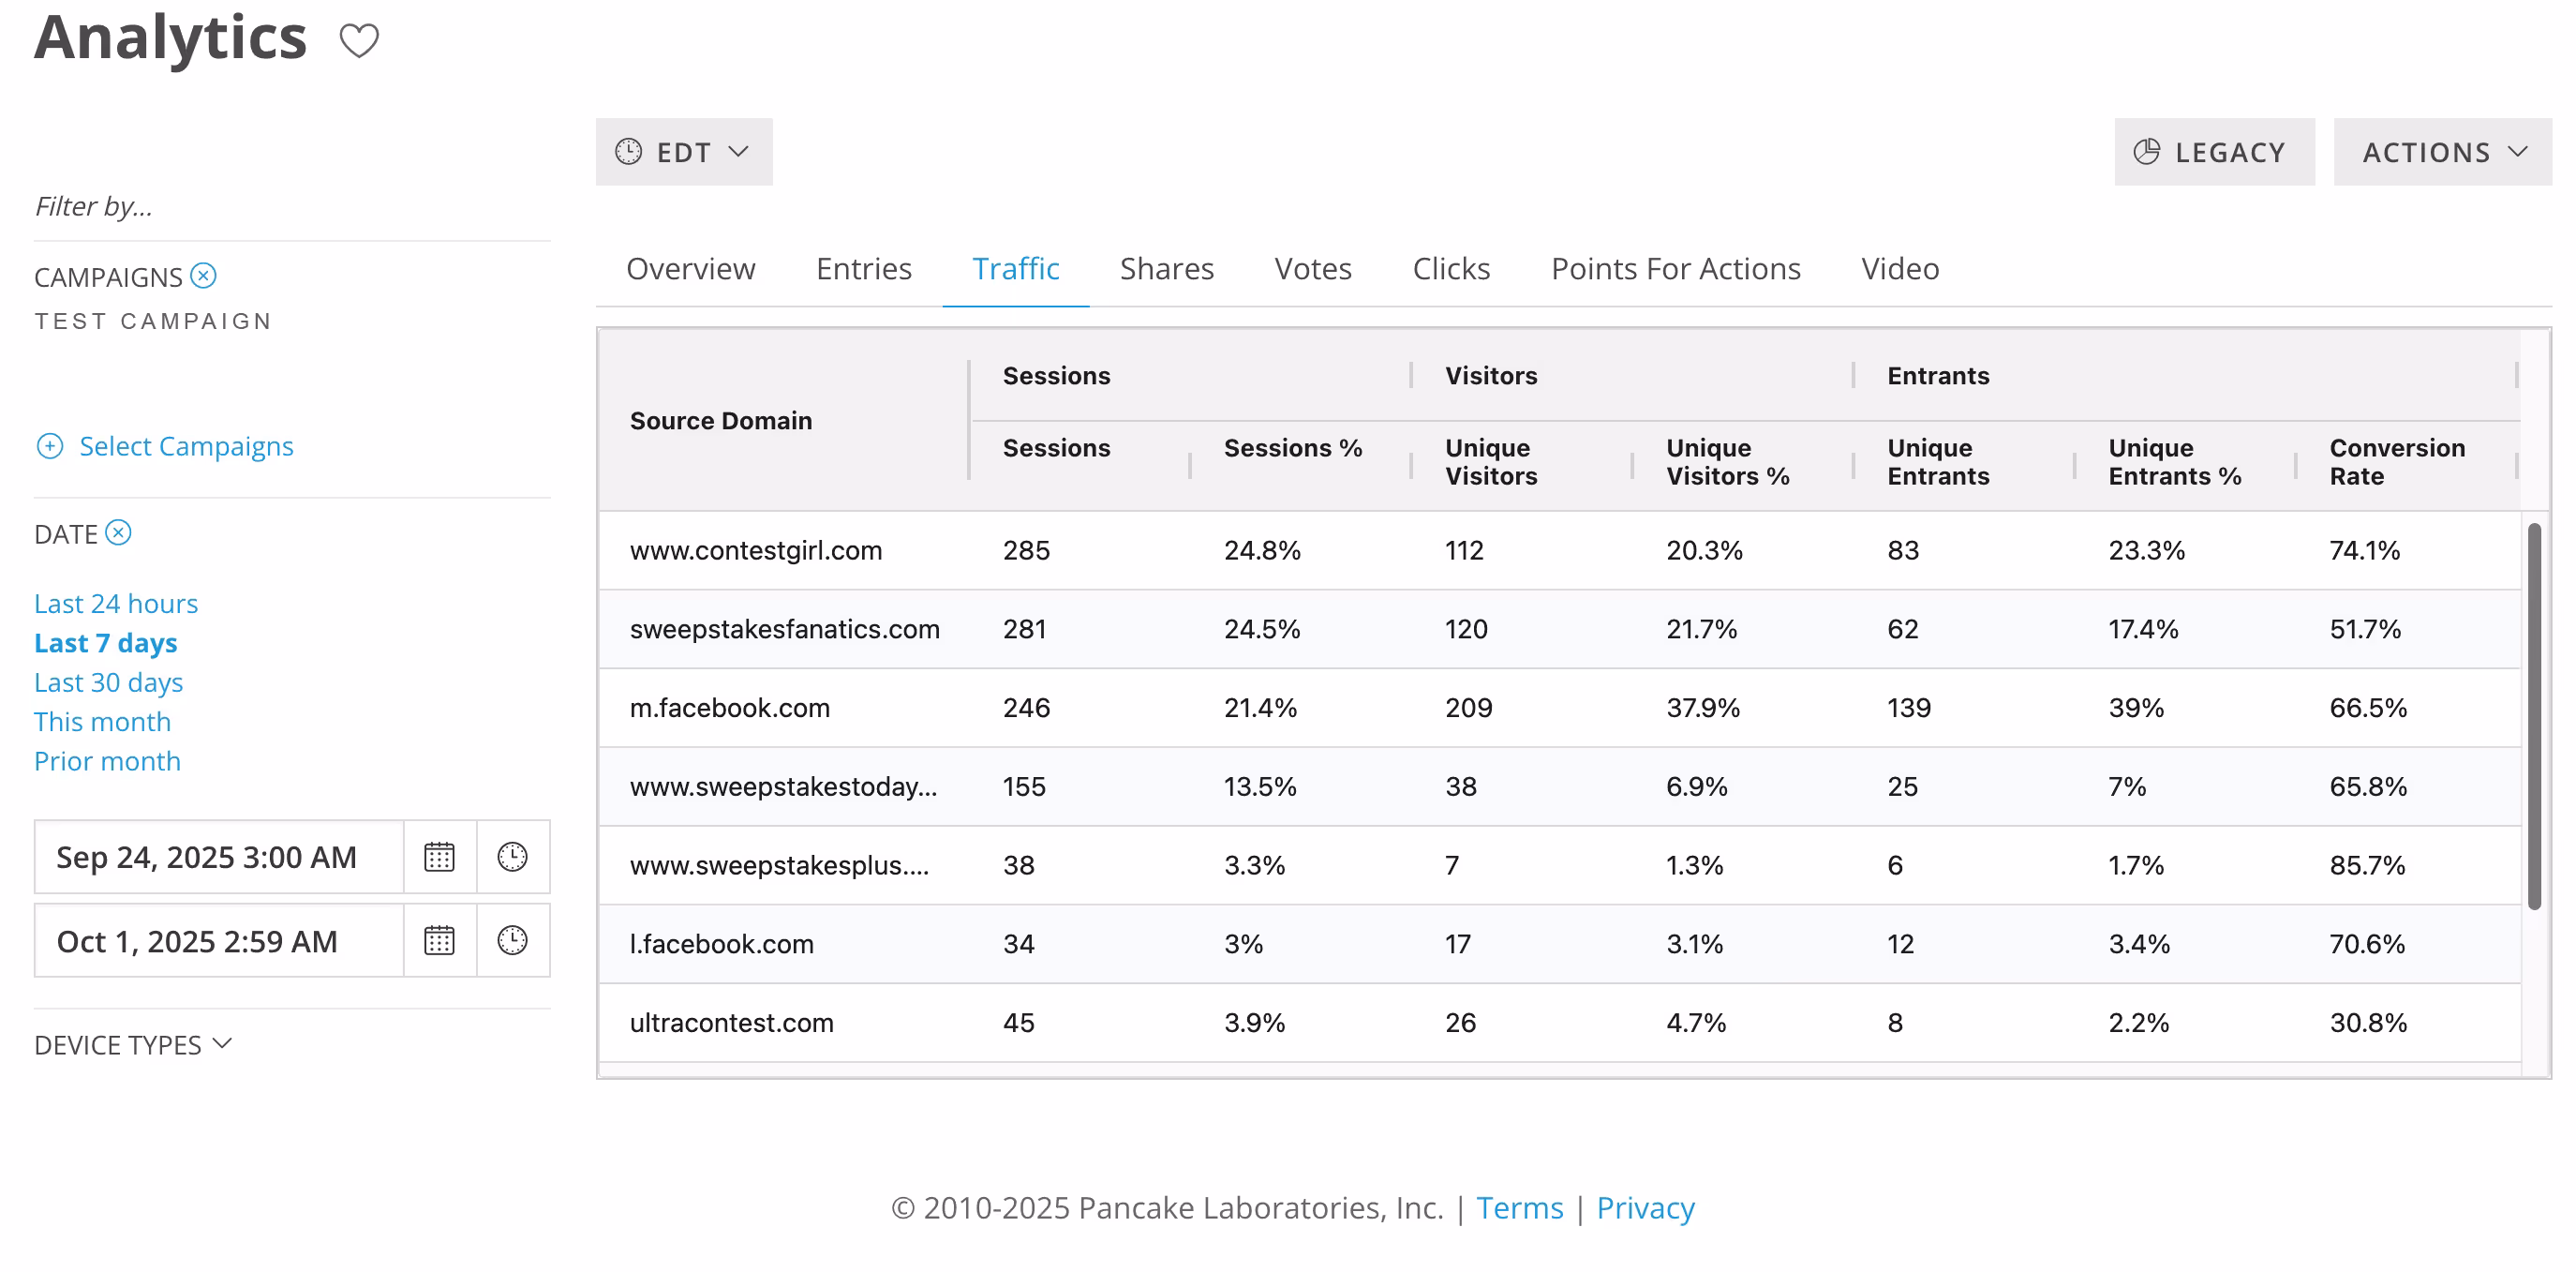Select the Last 30 days date range
Image resolution: width=2576 pixels, height=1272 pixels.
coord(108,682)
